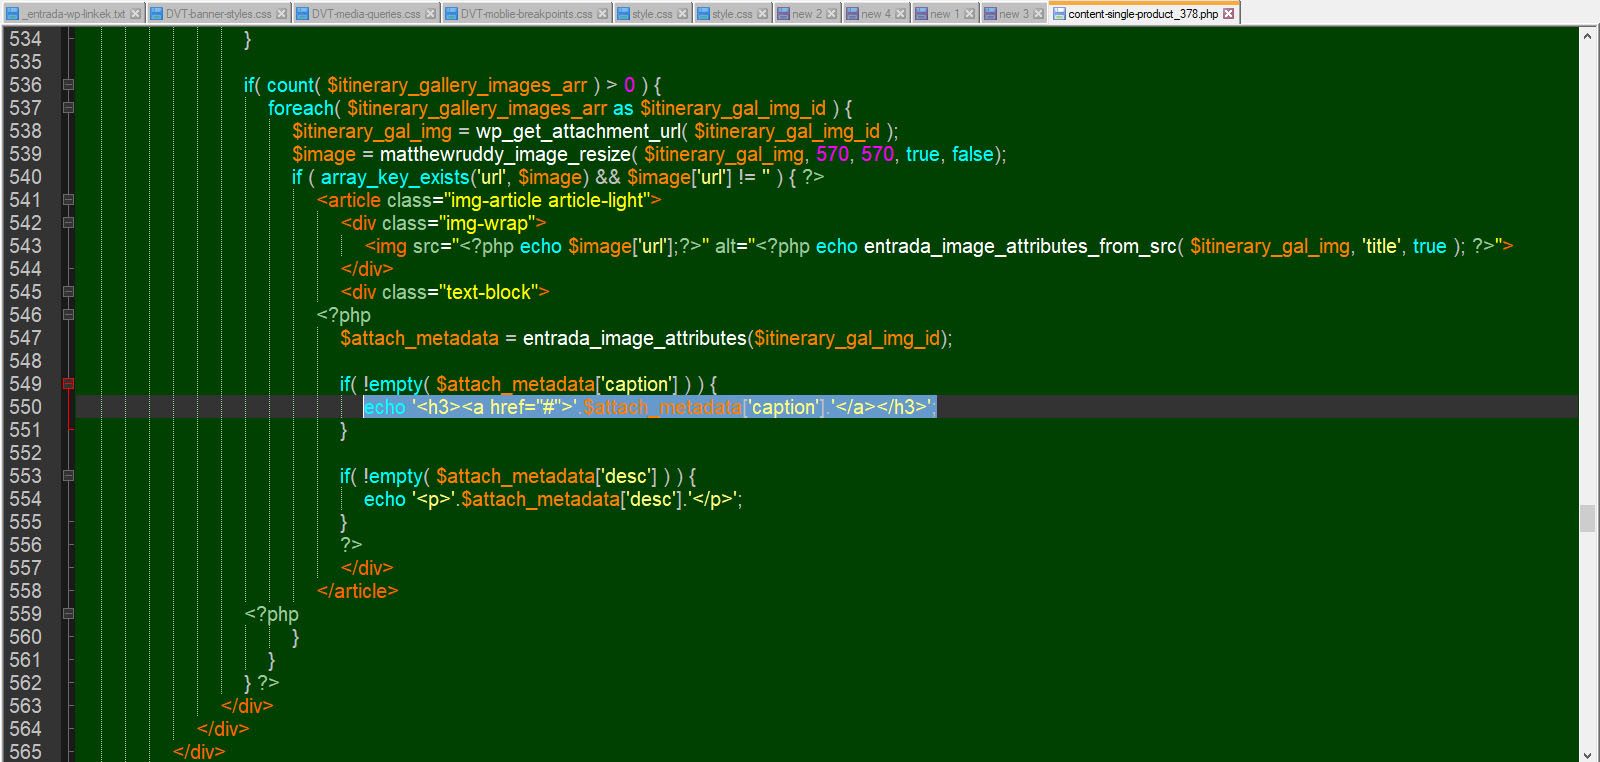1600x762 pixels.
Task: Click on 'matthewruddy_image_resize' function name
Action: pyautogui.click(x=505, y=154)
